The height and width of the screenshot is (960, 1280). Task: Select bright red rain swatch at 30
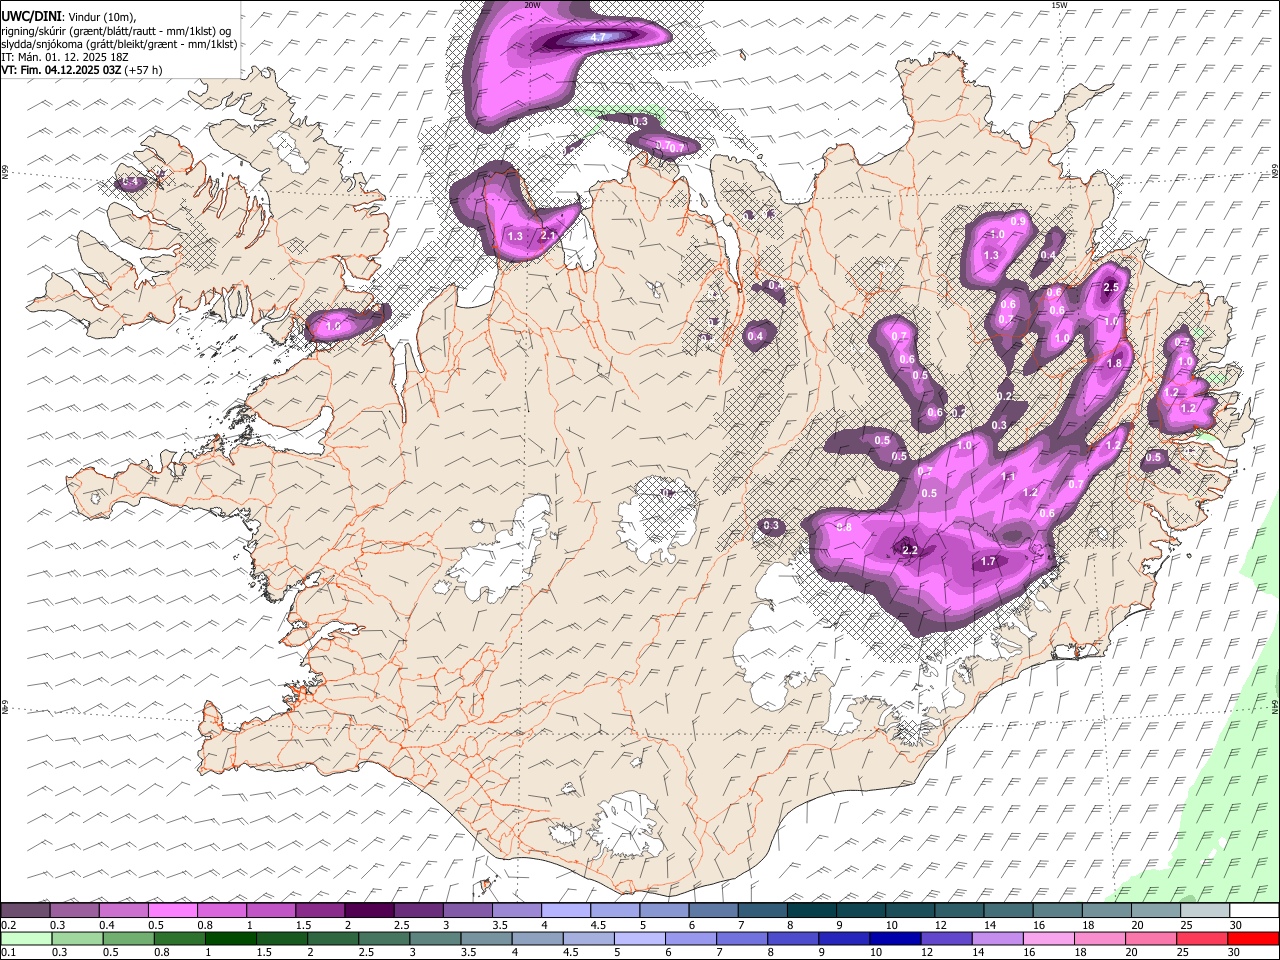pos(1253,938)
